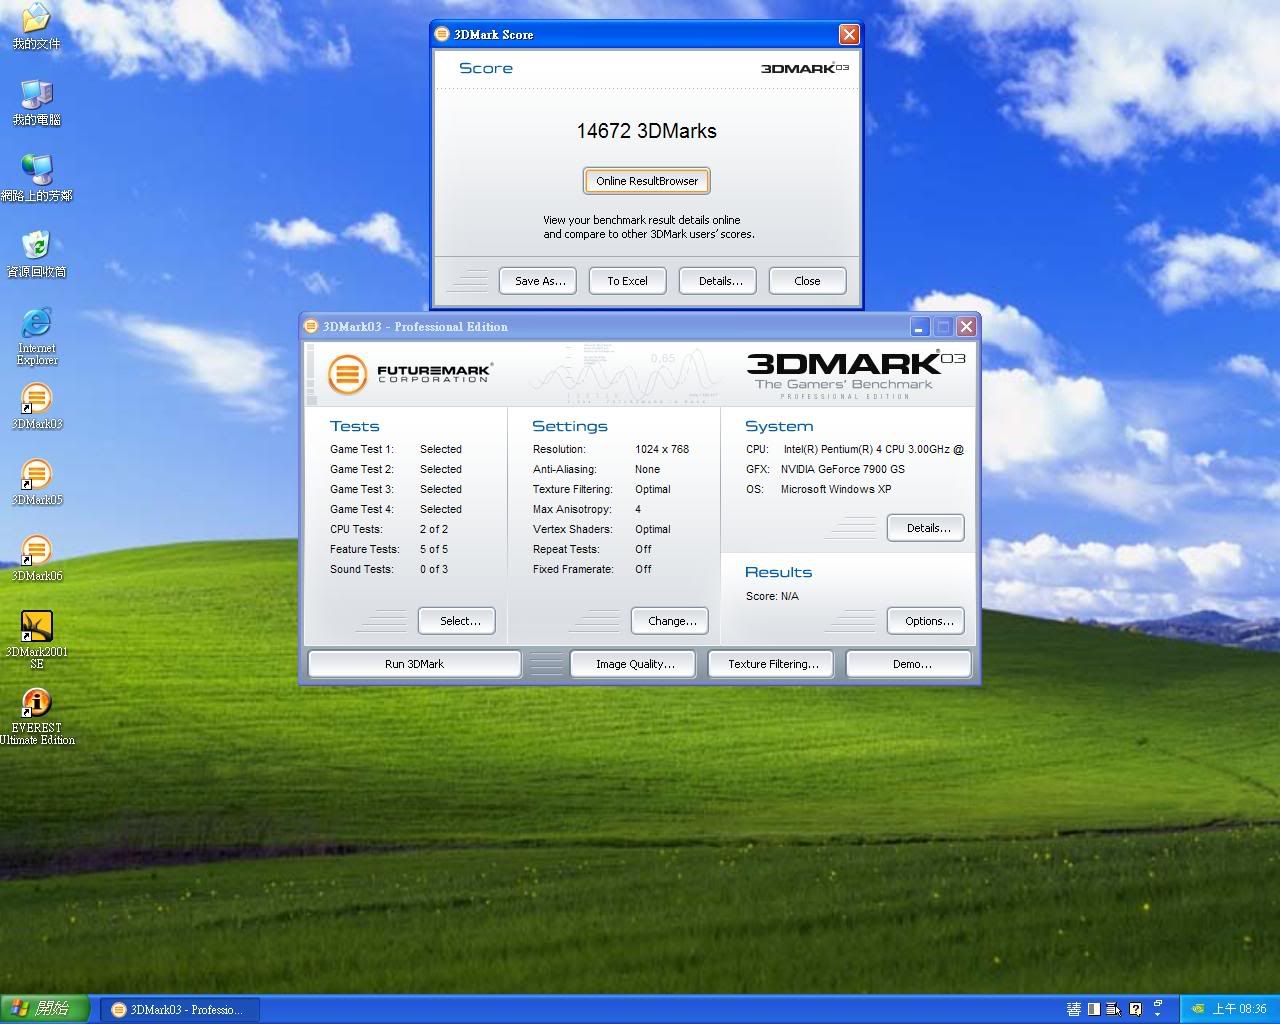1280x1024 pixels.
Task: Open the My Computer desktop icon
Action: (36, 96)
